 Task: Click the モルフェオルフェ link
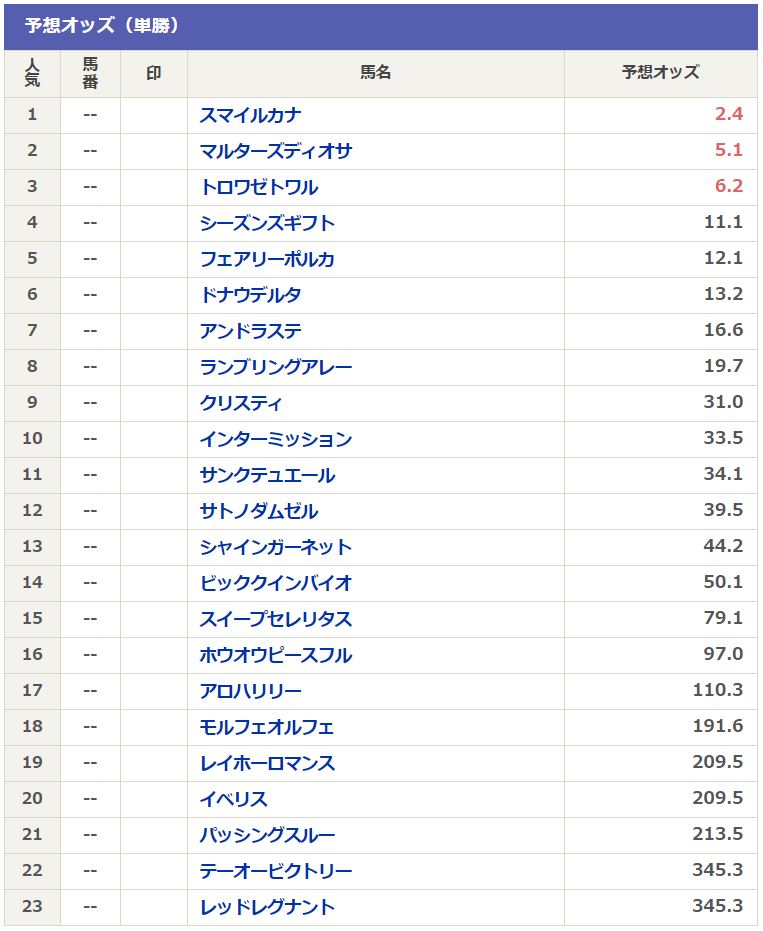(x=267, y=727)
